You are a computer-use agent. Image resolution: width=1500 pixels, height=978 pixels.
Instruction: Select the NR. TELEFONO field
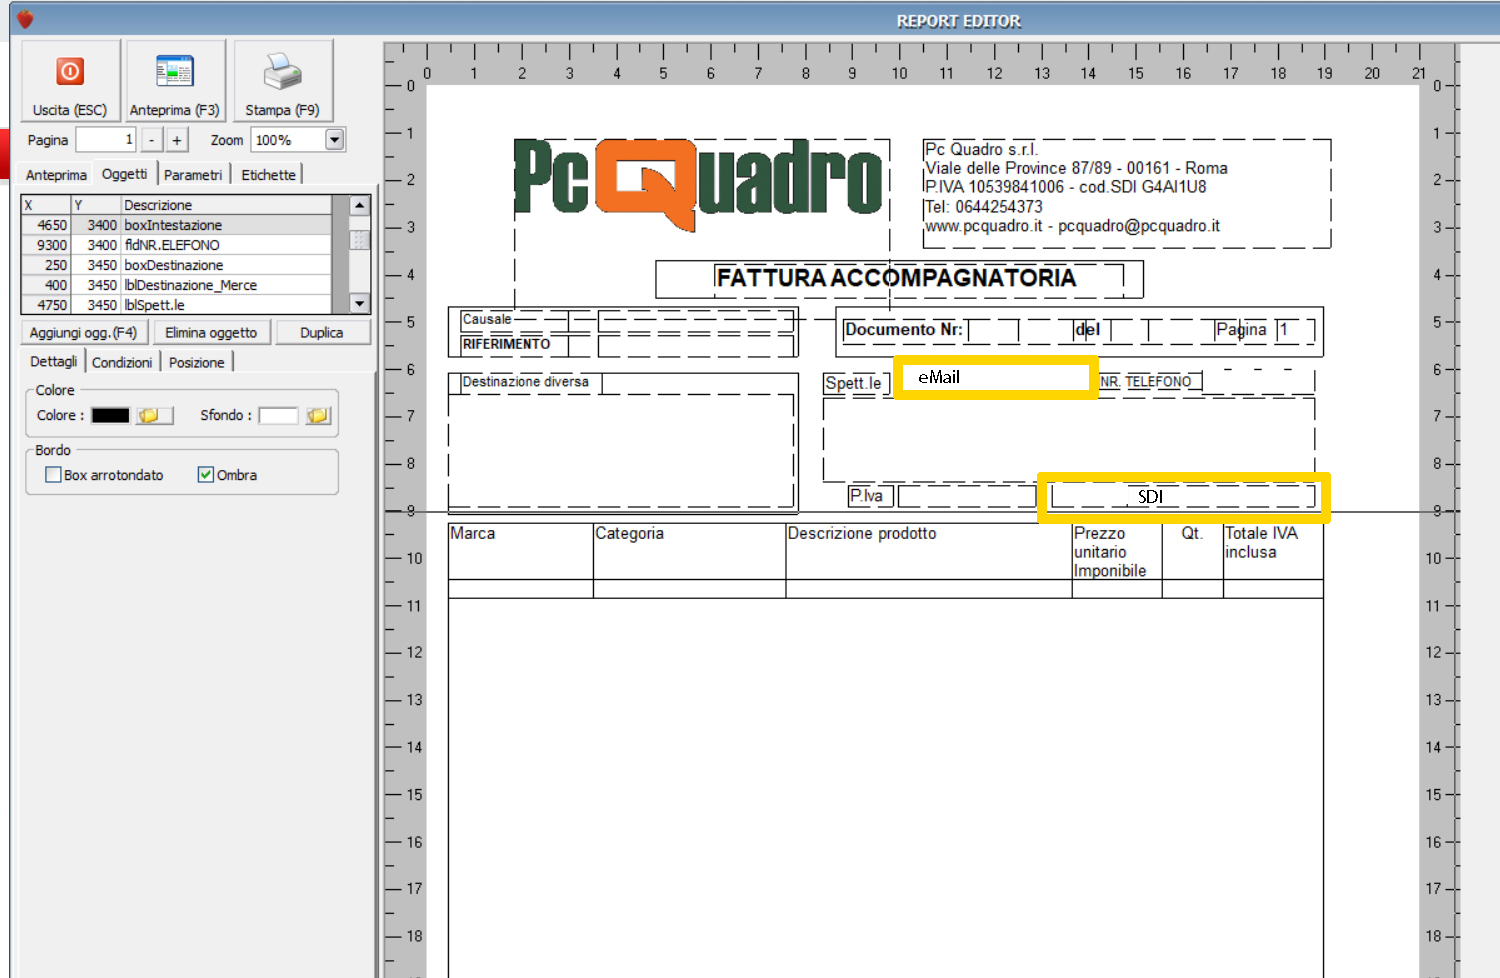(x=1146, y=382)
